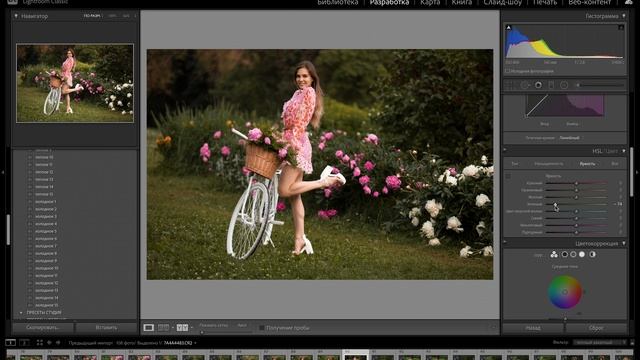Choose three-way color grading view

554,254
